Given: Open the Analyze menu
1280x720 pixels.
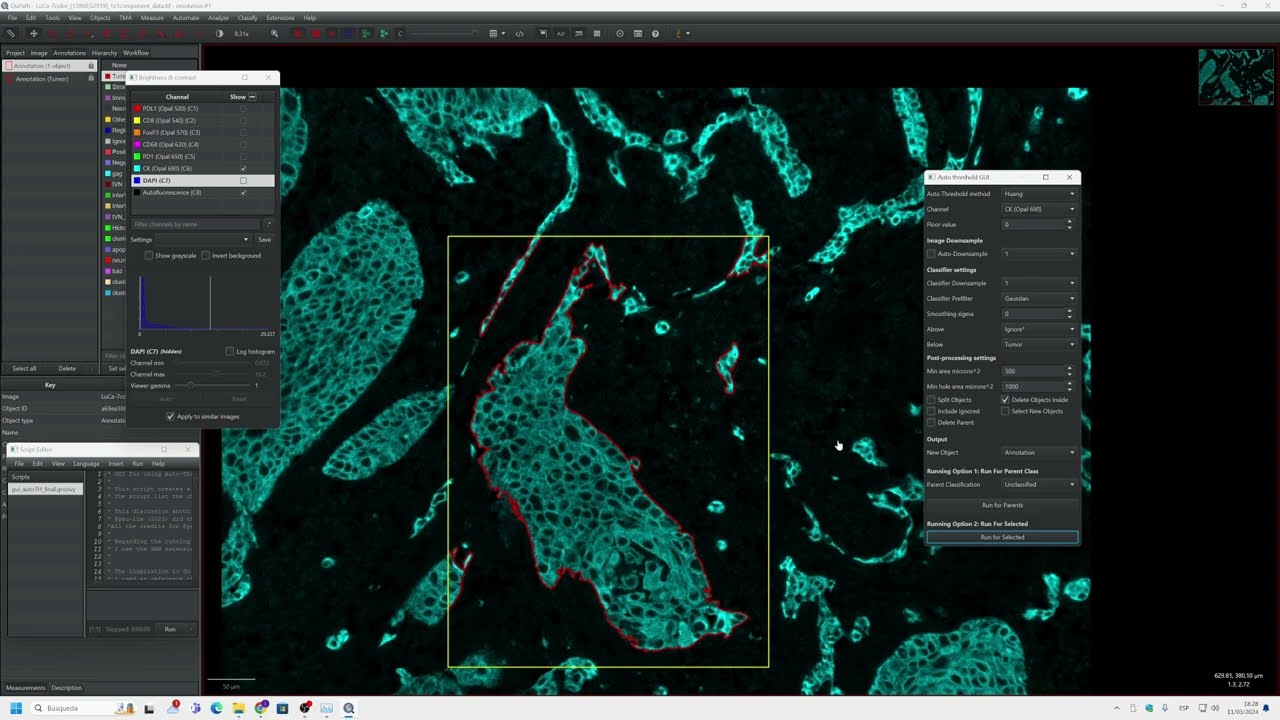Looking at the screenshot, I should point(218,18).
